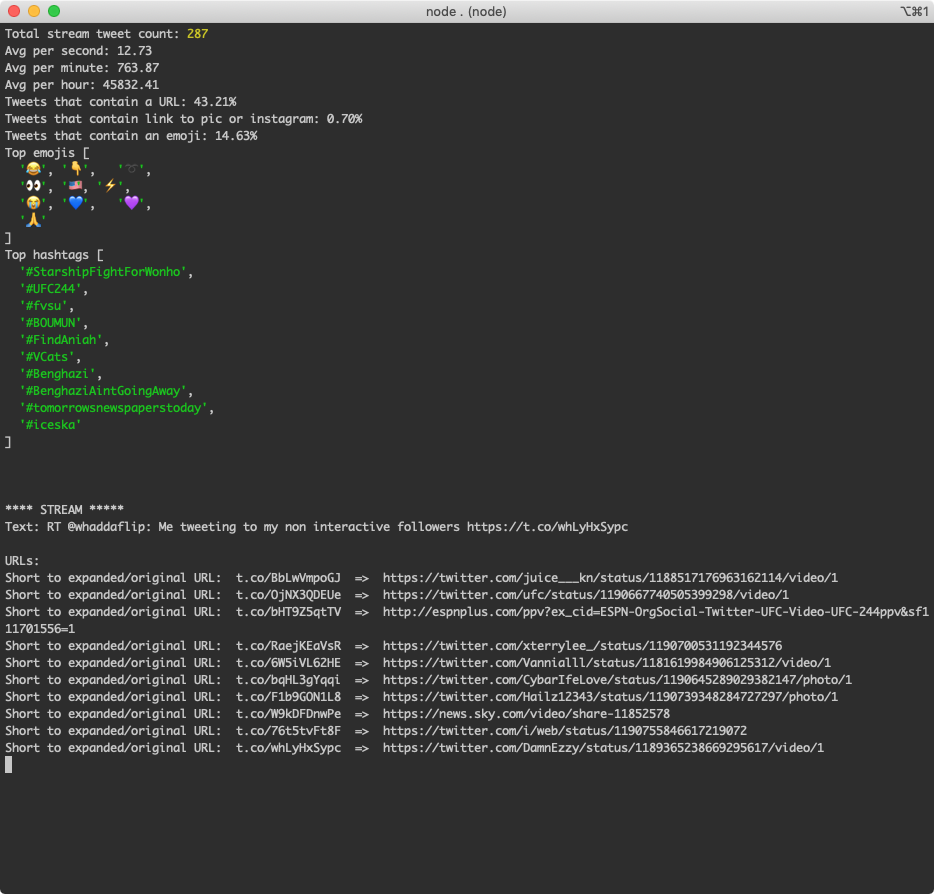Click short URL t.co/W9kDFDnwPe
Image resolution: width=934 pixels, height=894 pixels.
click(288, 714)
